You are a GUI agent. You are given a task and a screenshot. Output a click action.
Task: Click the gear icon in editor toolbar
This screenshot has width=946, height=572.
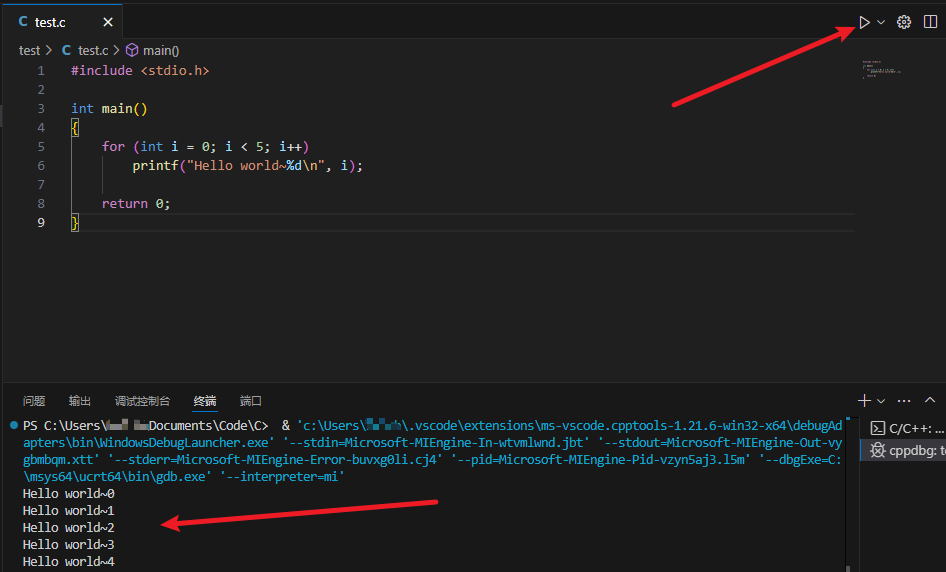(x=904, y=22)
